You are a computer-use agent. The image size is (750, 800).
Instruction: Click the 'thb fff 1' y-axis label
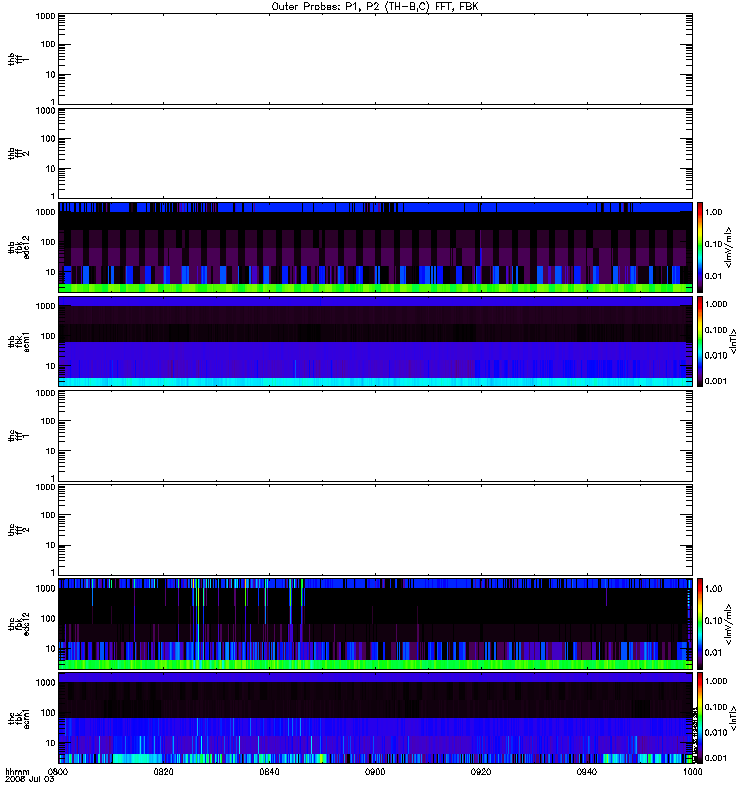(x=18, y=59)
